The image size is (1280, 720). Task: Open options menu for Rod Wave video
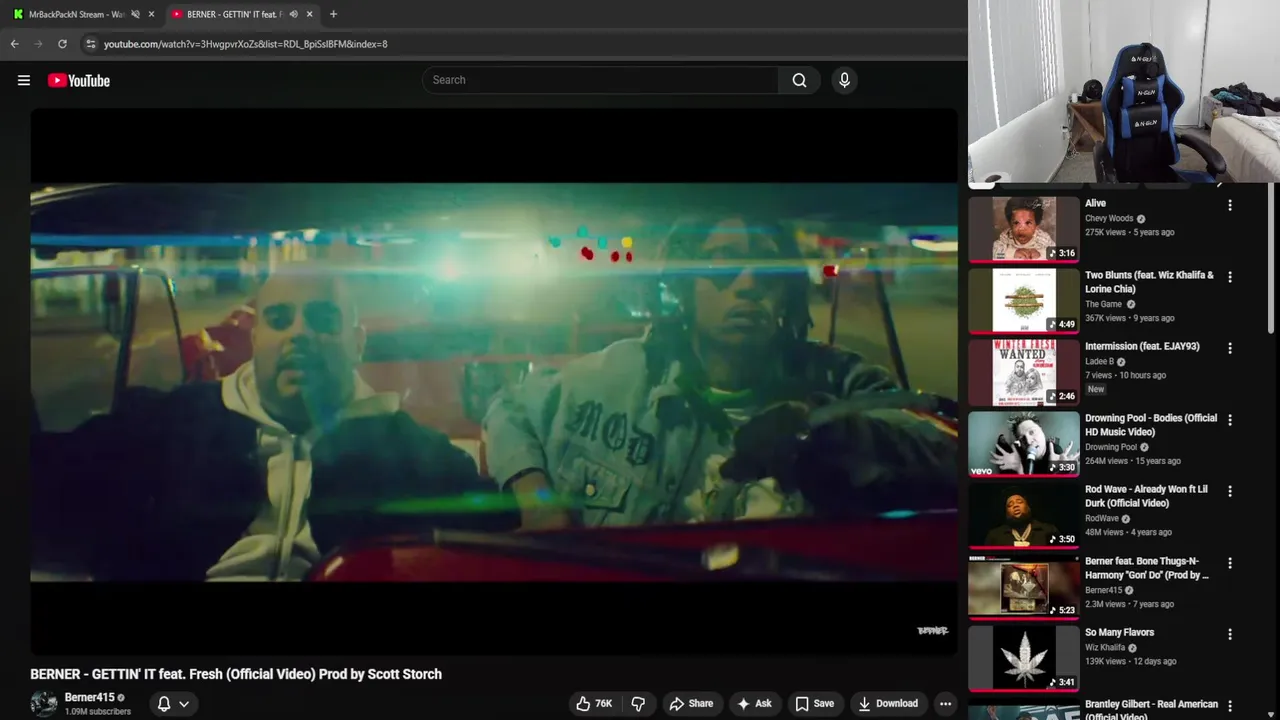pos(1230,491)
